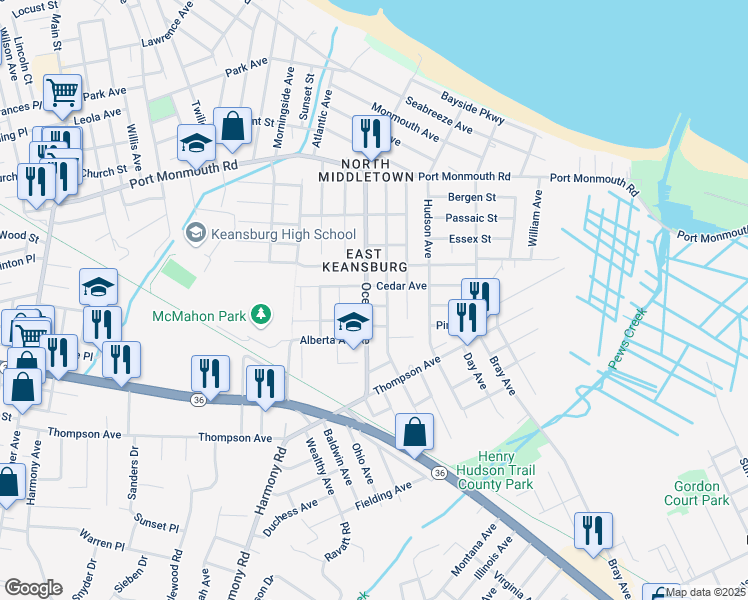Click the Pews Creek label
The image size is (748, 600).
[628, 339]
